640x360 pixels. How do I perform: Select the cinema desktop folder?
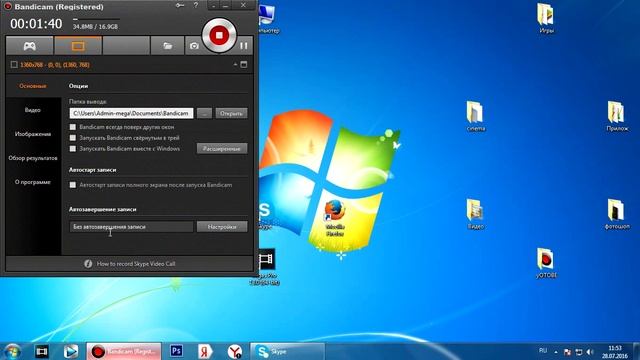(x=476, y=116)
